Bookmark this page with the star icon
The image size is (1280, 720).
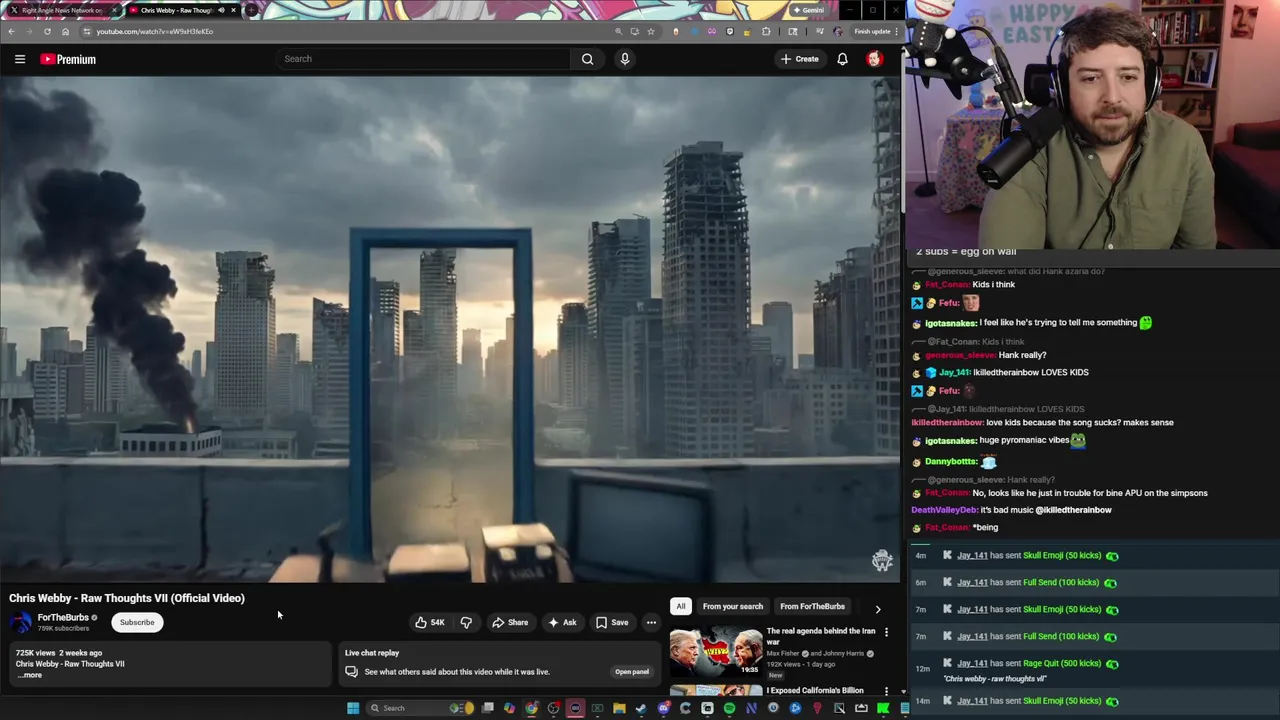coord(651,31)
